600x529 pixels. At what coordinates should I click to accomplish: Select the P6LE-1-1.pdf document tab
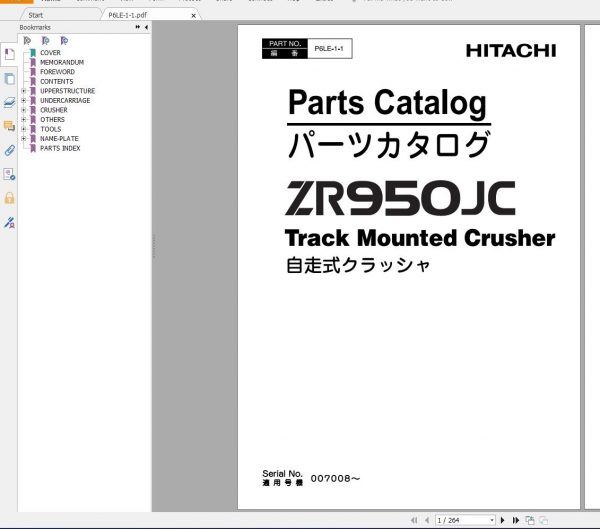tap(127, 15)
